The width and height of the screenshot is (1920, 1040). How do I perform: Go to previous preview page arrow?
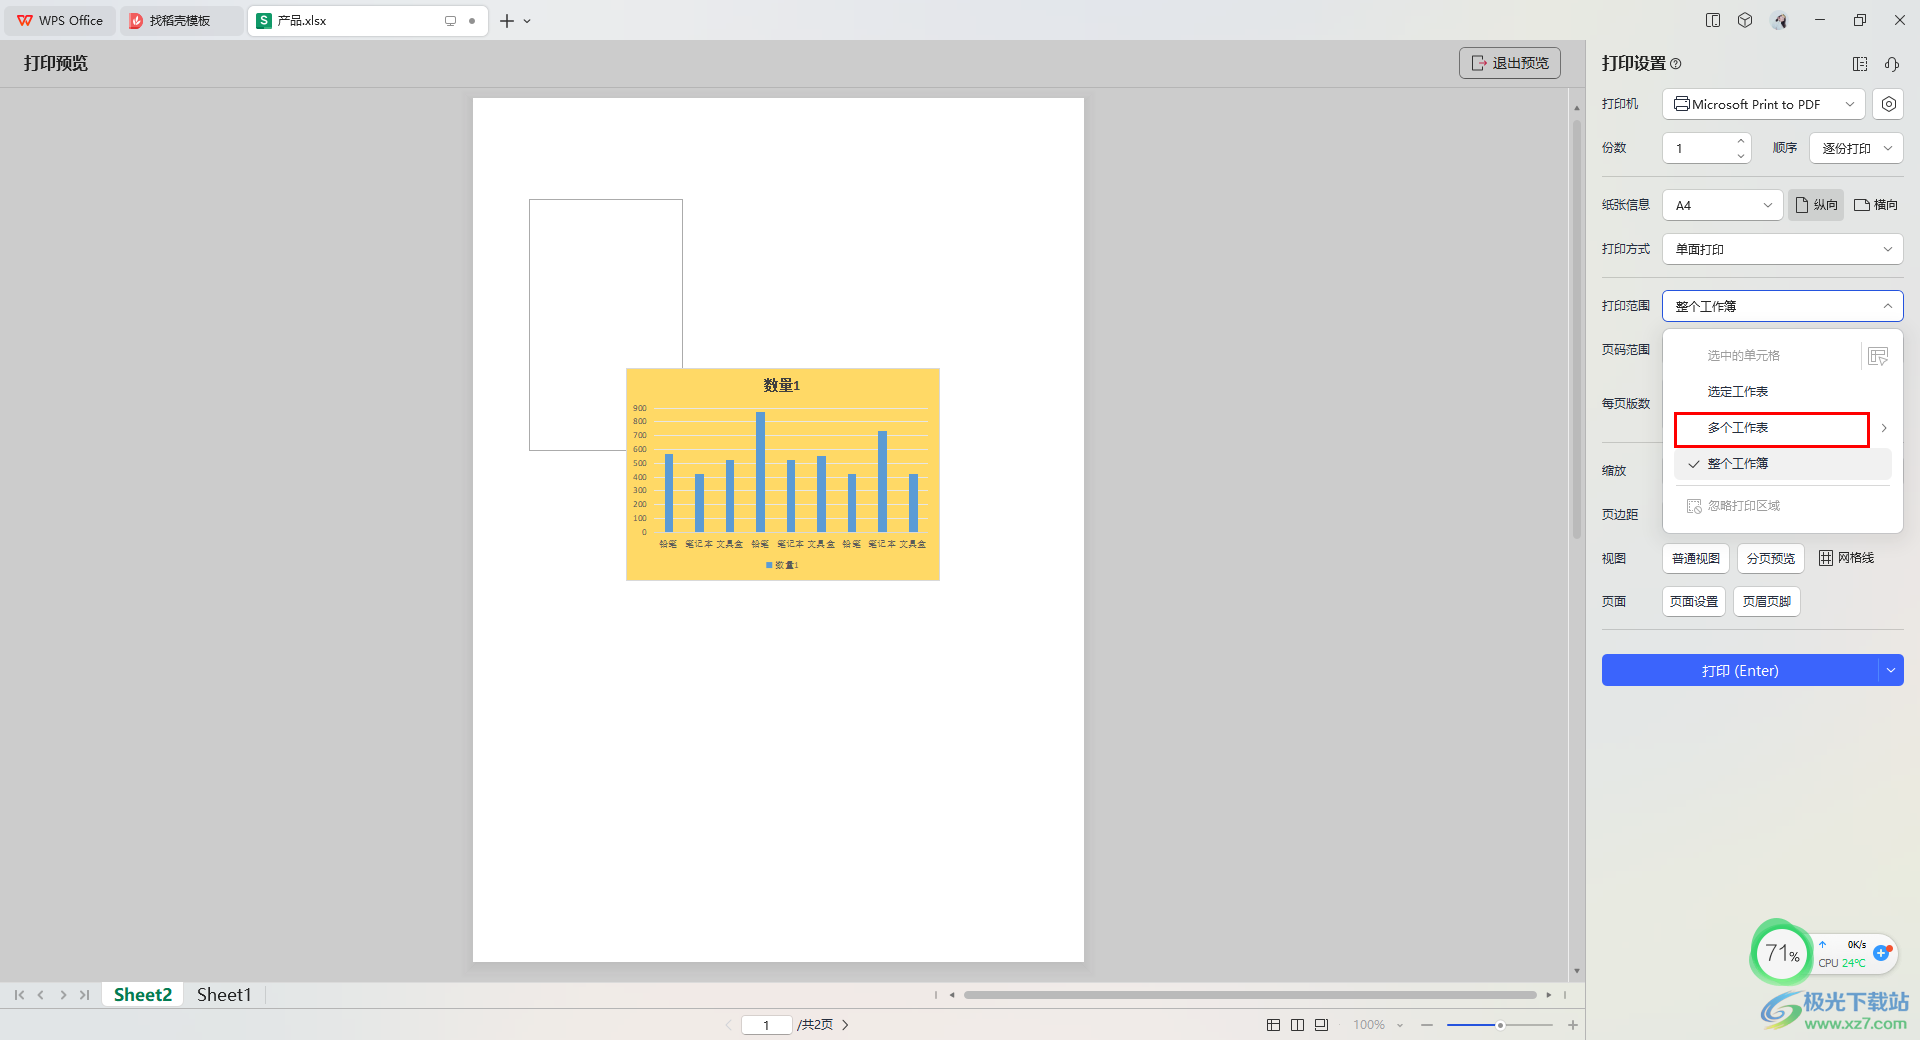pyautogui.click(x=729, y=1025)
